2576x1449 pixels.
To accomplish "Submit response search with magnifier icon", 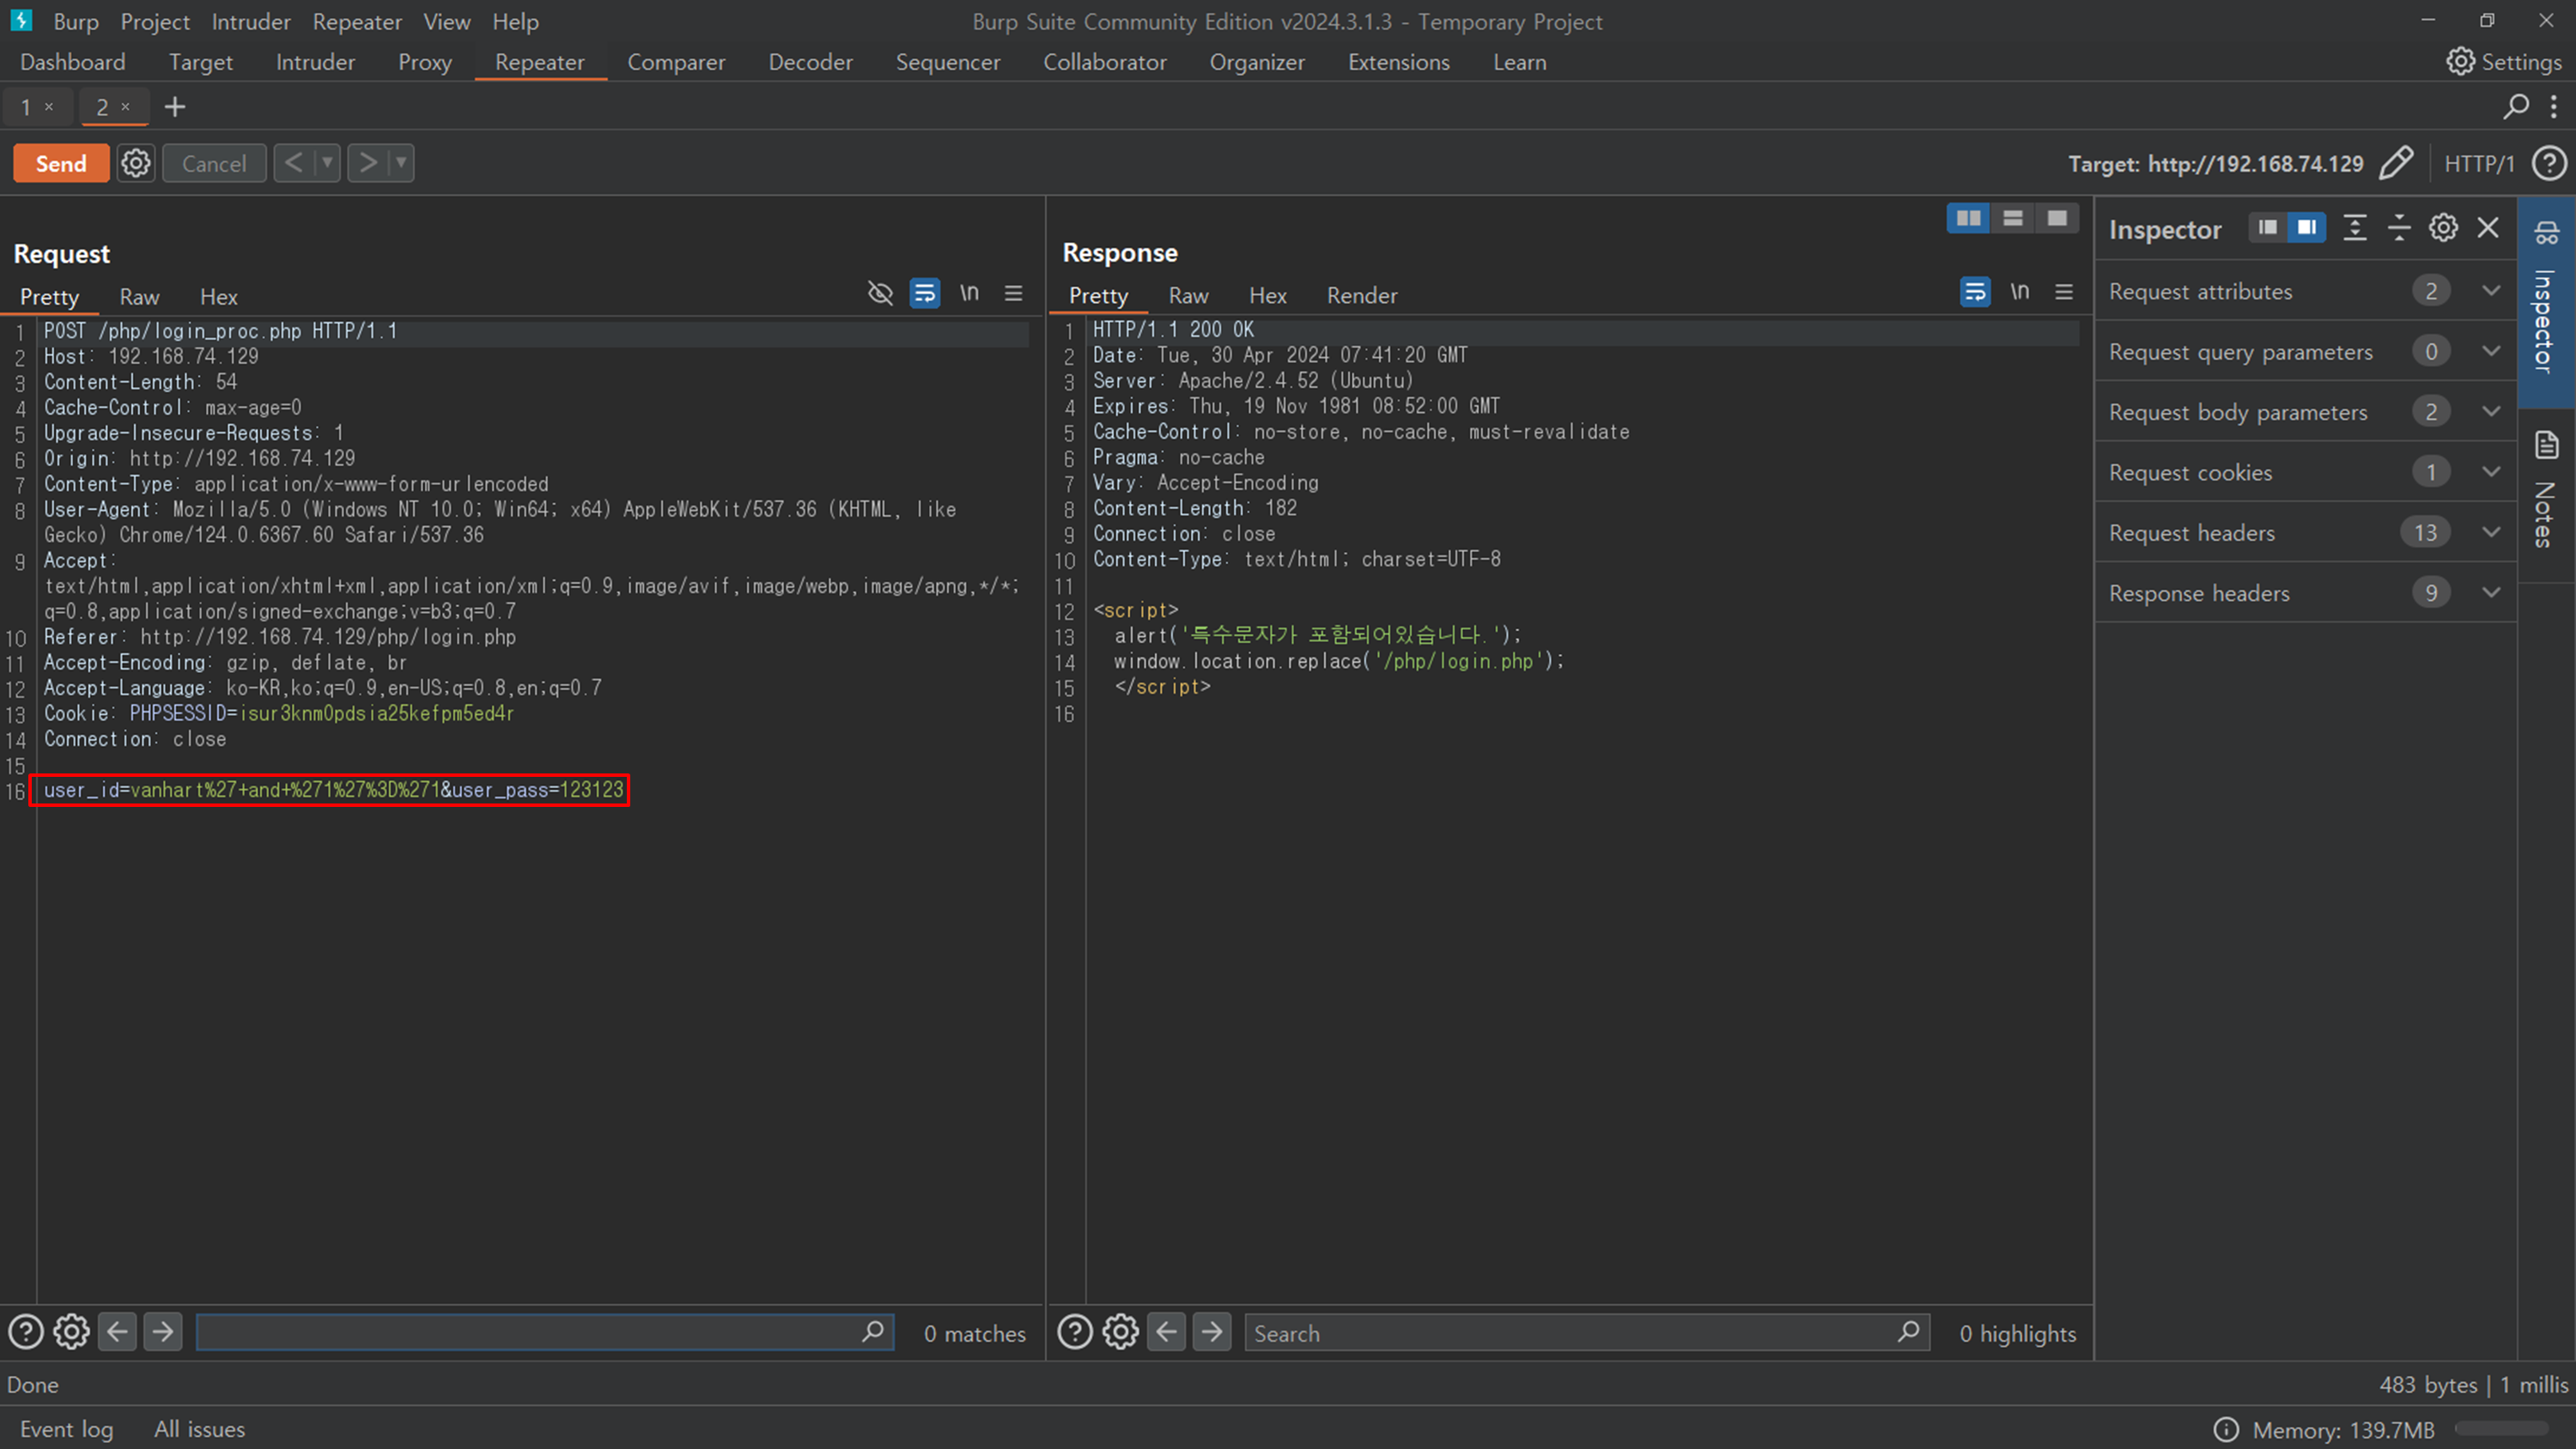I will tap(1909, 1332).
